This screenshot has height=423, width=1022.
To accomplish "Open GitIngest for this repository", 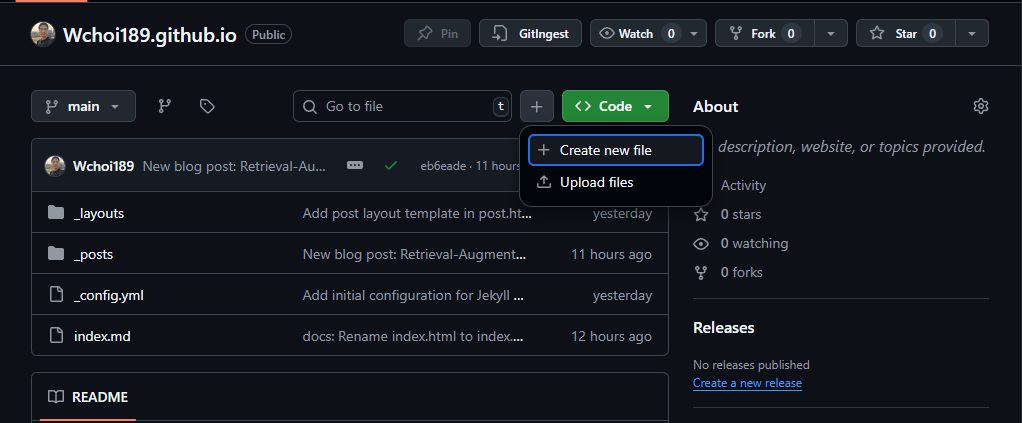I will coord(531,33).
